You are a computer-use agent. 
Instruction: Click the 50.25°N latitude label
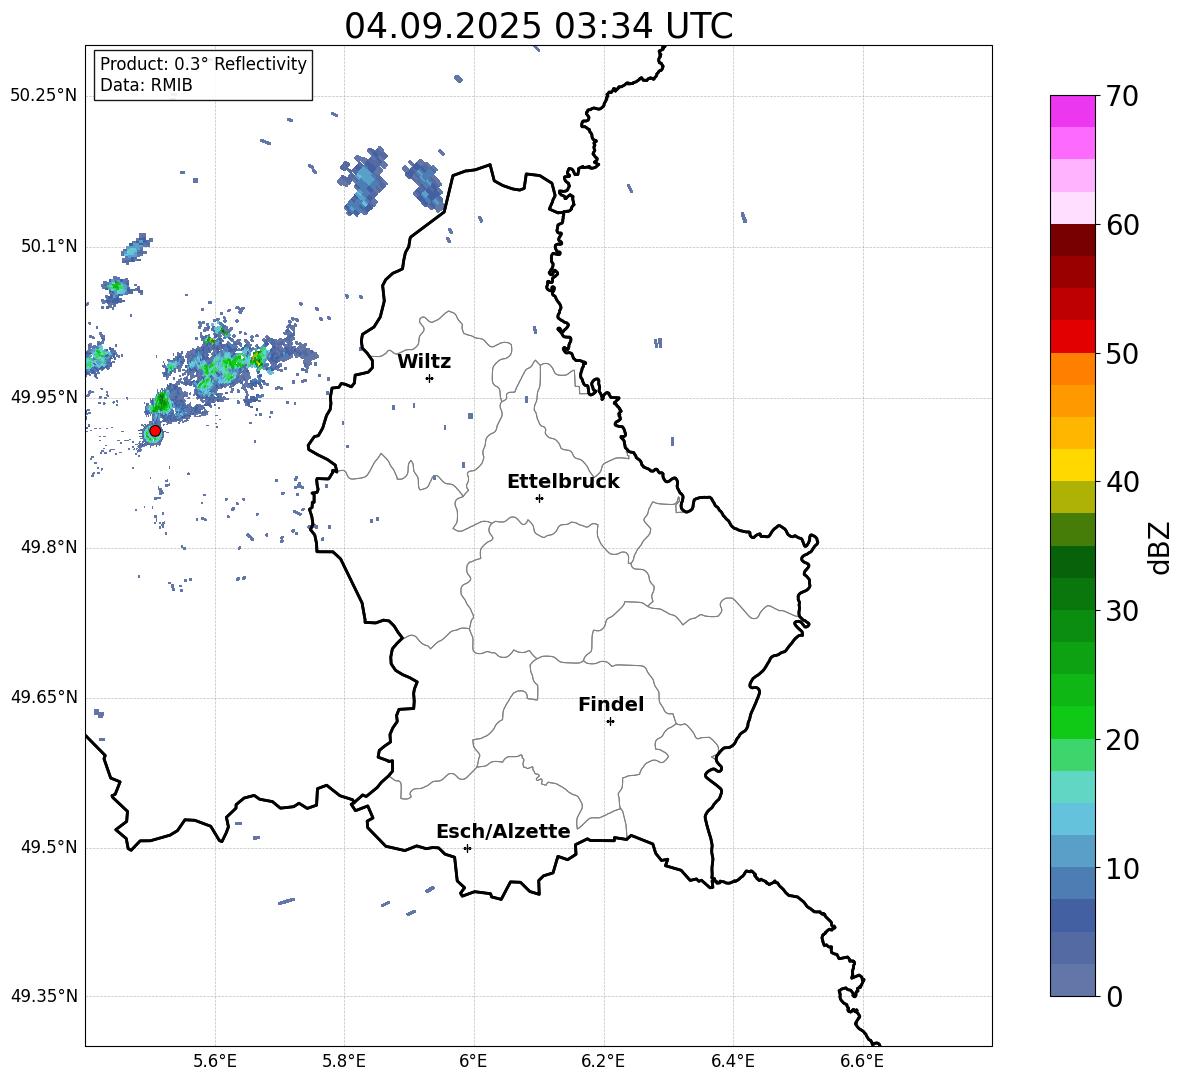pyautogui.click(x=44, y=96)
